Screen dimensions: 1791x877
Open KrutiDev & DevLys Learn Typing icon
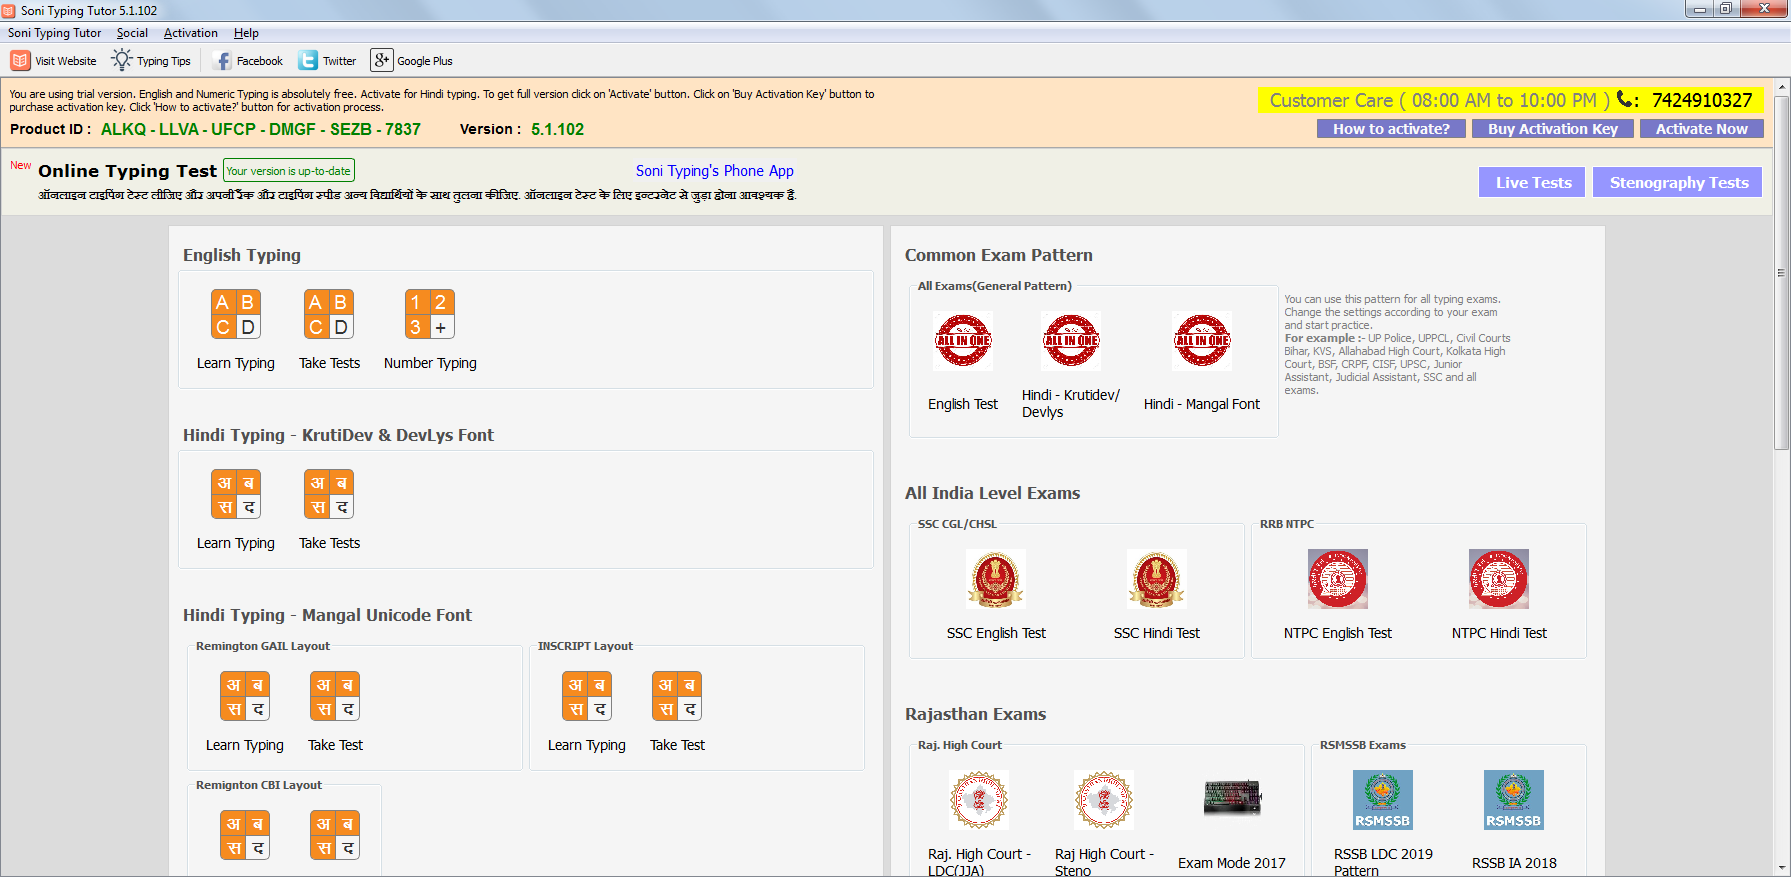coord(235,494)
